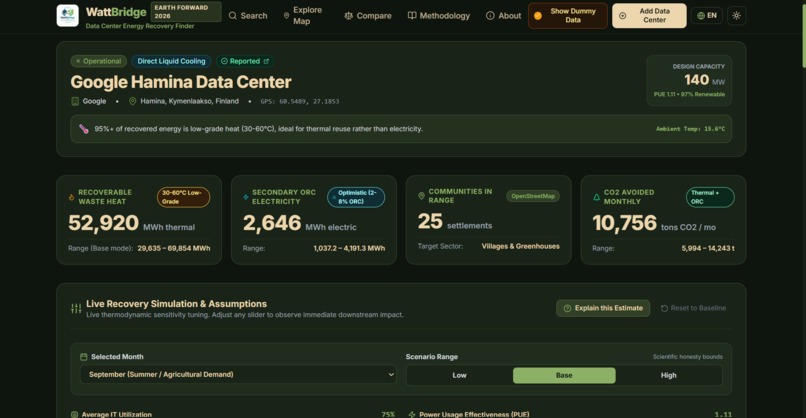Click the Add Data Center button
806x418 pixels.
(x=649, y=15)
